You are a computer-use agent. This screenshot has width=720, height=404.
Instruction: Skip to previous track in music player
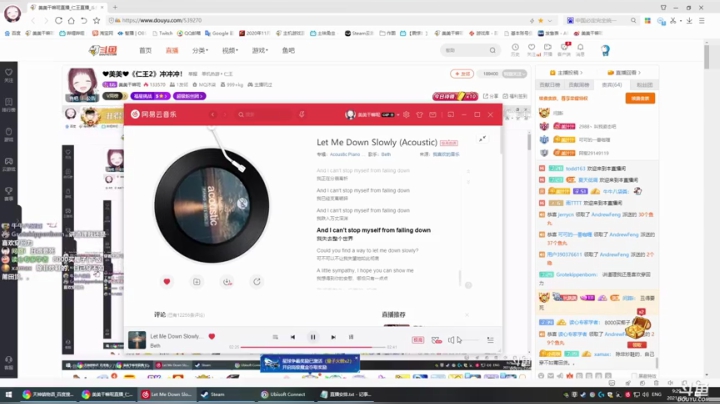(292, 337)
